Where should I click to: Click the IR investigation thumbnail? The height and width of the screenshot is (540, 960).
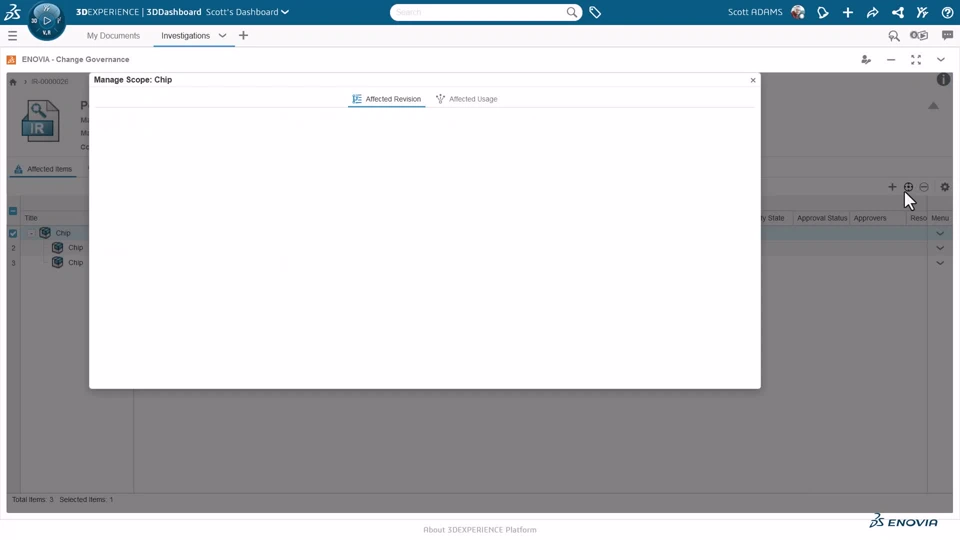[x=40, y=121]
